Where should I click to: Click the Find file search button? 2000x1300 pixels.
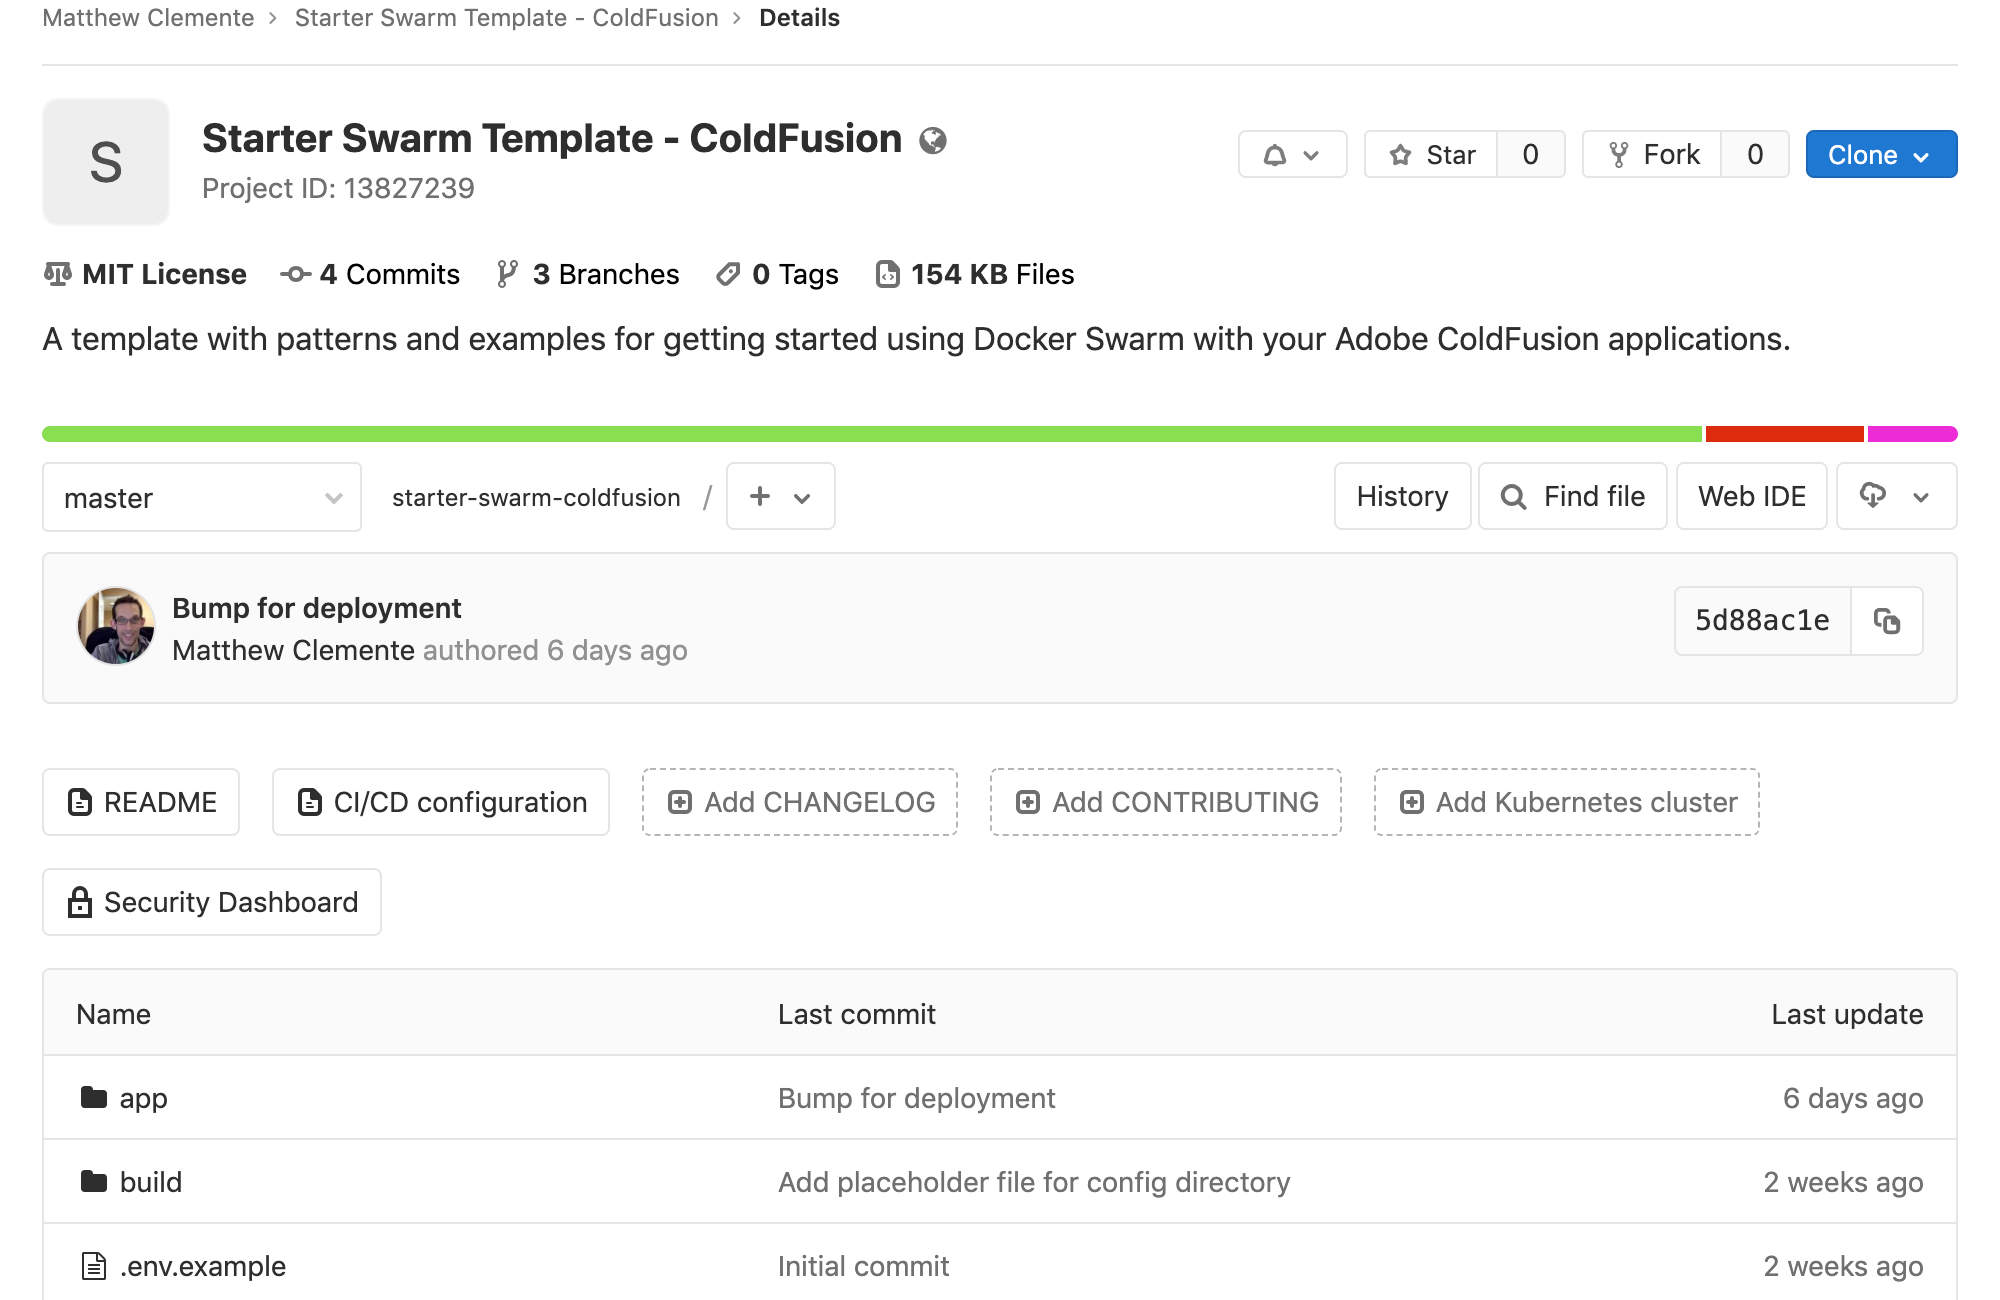[x=1572, y=496]
